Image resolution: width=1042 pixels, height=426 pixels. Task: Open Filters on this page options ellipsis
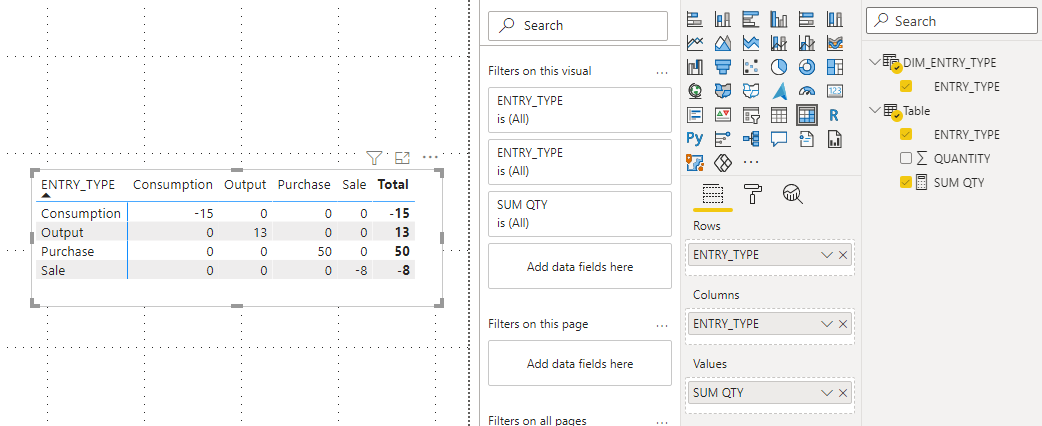pyautogui.click(x=662, y=324)
